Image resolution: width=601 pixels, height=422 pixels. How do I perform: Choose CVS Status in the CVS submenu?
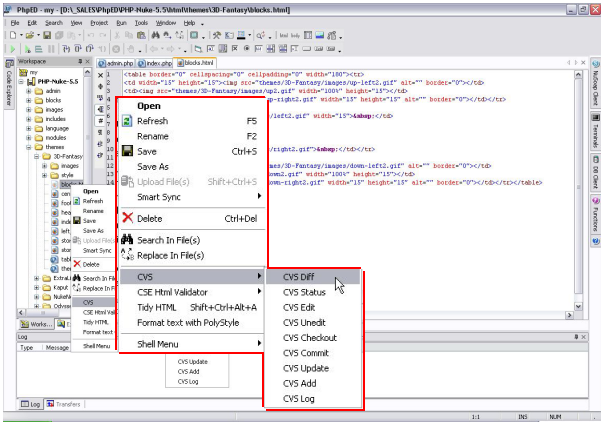[x=313, y=292]
